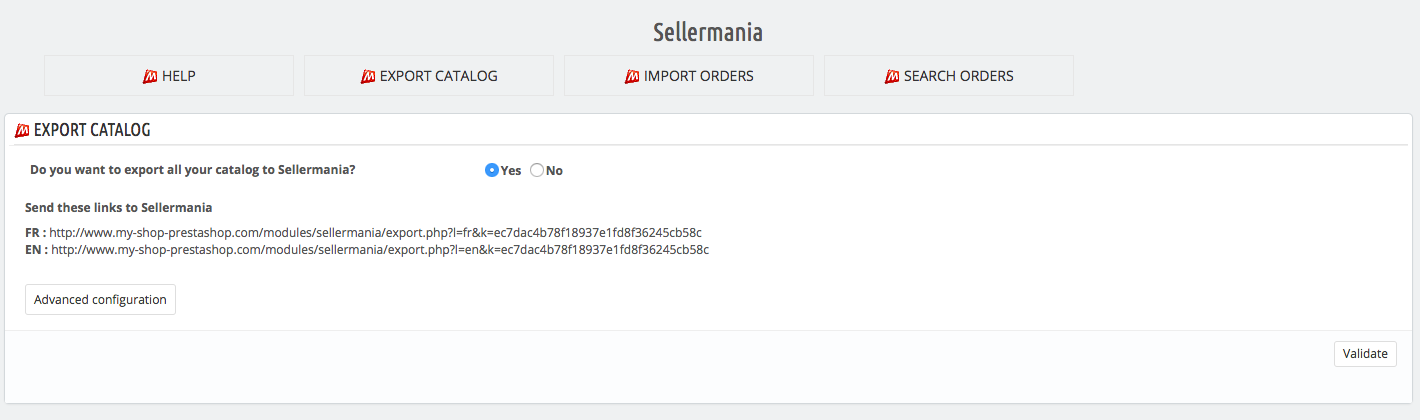The height and width of the screenshot is (420, 1420).
Task: Click the Sellermania icon beside SEARCH ORDERS
Action: (x=892, y=76)
